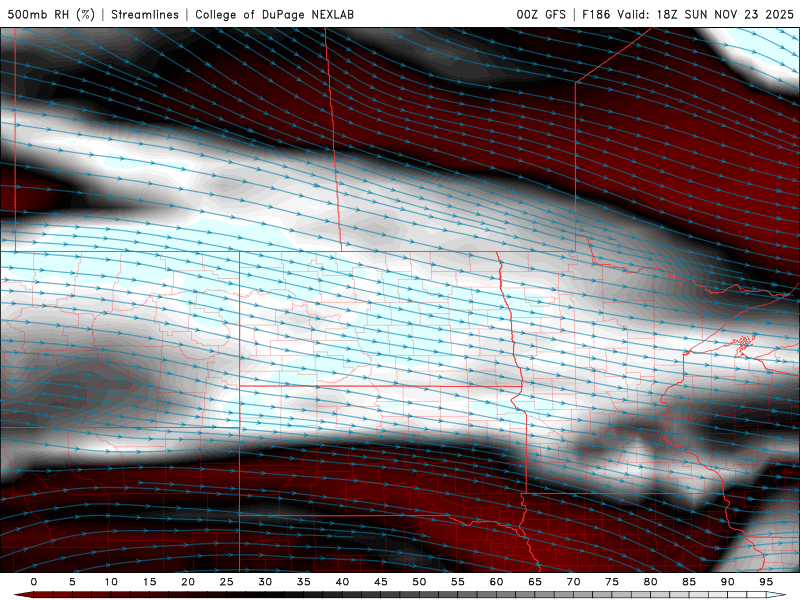This screenshot has width=800, height=600.
Task: Click the '50' colorbar label
Action: point(419,582)
